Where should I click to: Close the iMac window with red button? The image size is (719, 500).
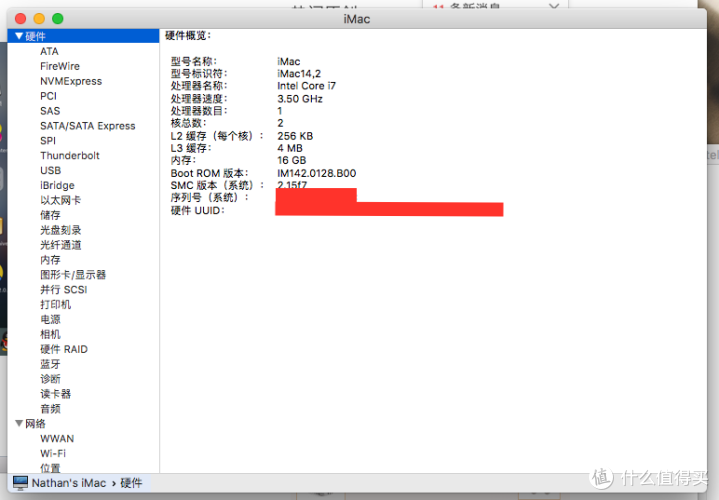point(21,18)
